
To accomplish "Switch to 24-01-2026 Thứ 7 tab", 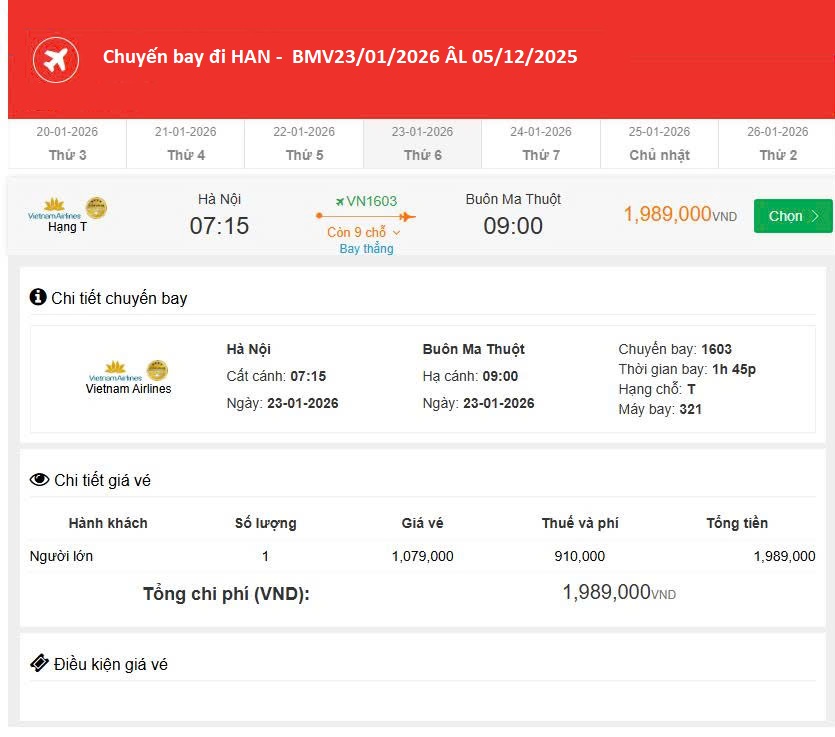I will point(541,144).
